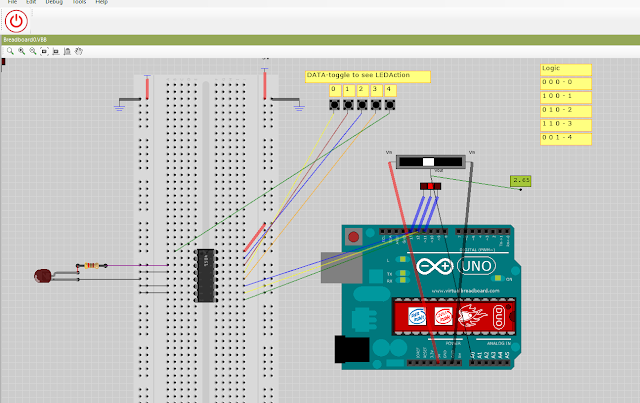The image size is (640, 403).
Task: Toggle push button below label 4
Action: (390, 105)
